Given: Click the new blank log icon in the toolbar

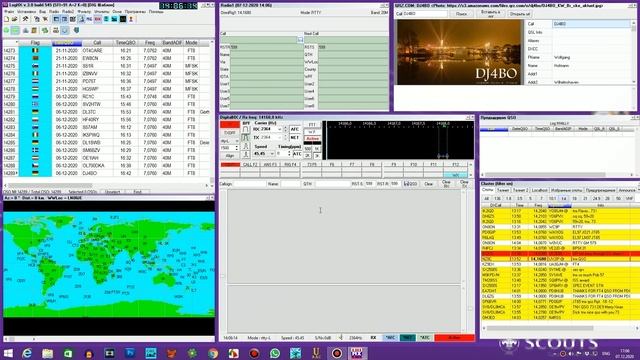Looking at the screenshot, I should pyautogui.click(x=7, y=19).
